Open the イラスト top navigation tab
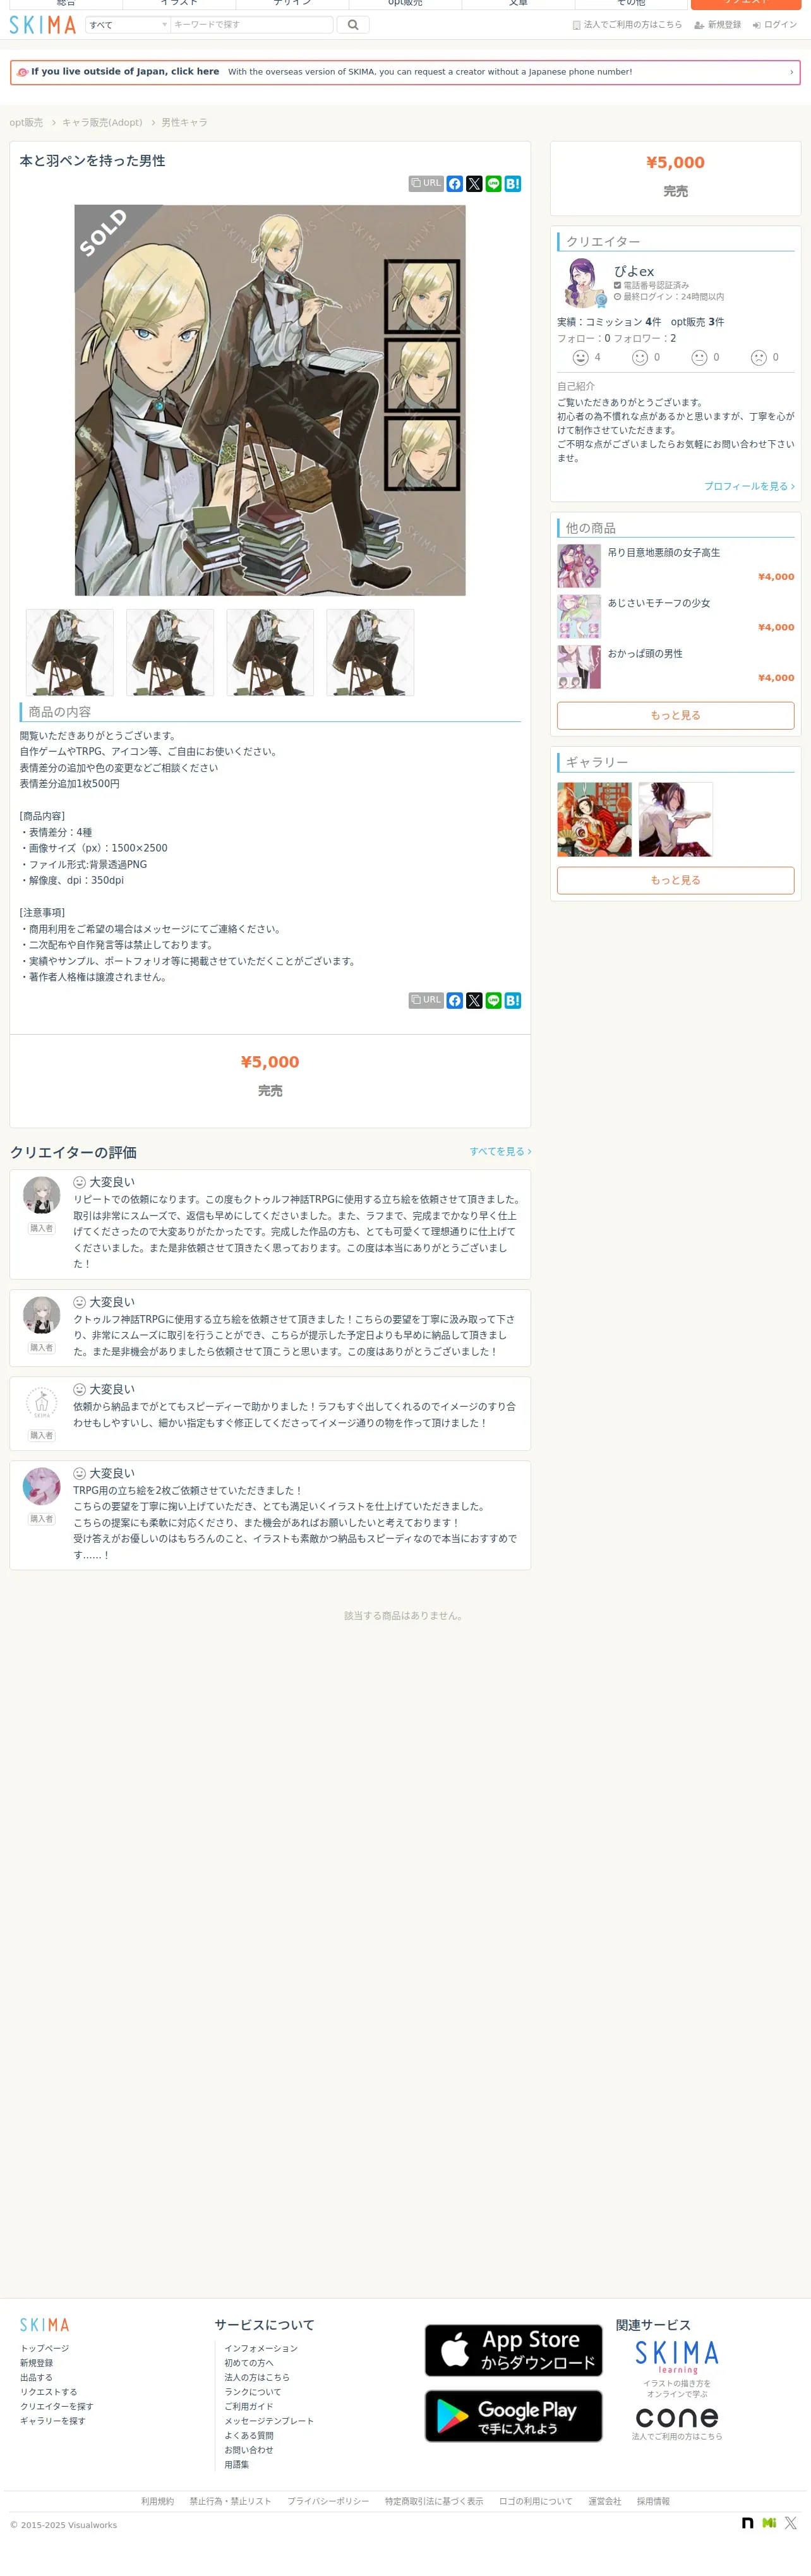 coord(179,4)
